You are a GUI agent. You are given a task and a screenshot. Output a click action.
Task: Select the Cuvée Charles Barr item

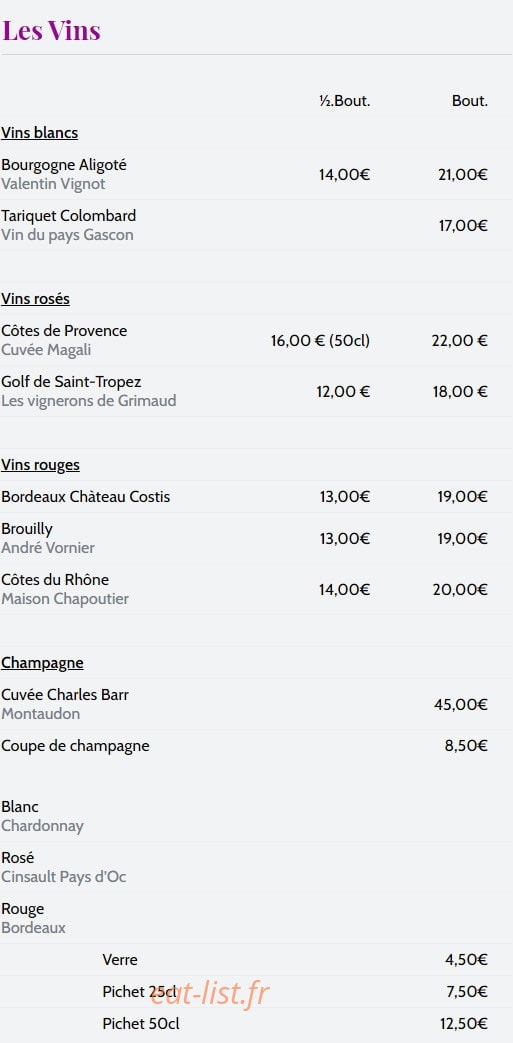click(65, 695)
